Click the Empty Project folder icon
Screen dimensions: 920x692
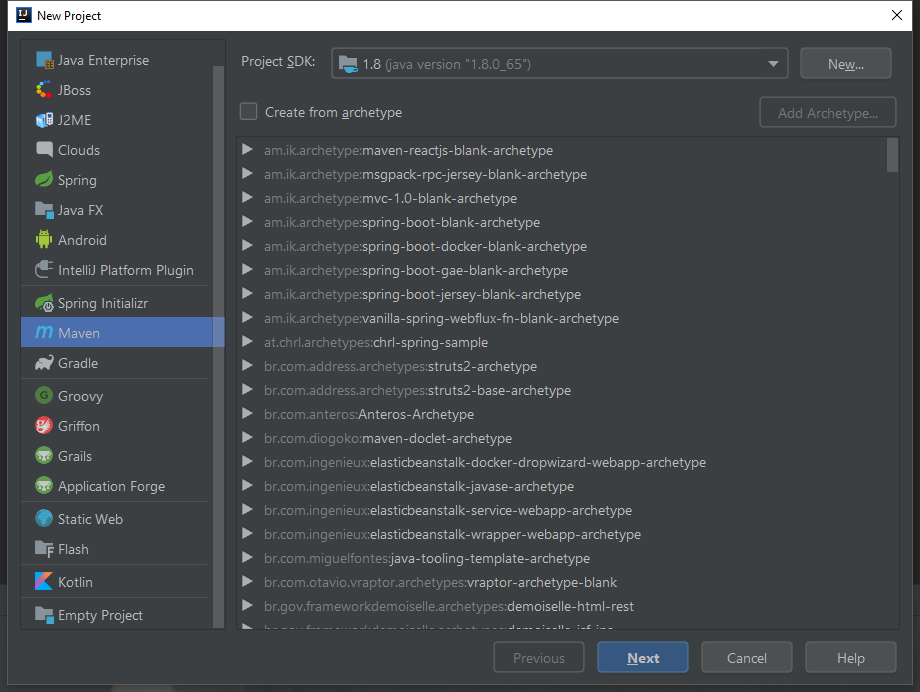(44, 615)
